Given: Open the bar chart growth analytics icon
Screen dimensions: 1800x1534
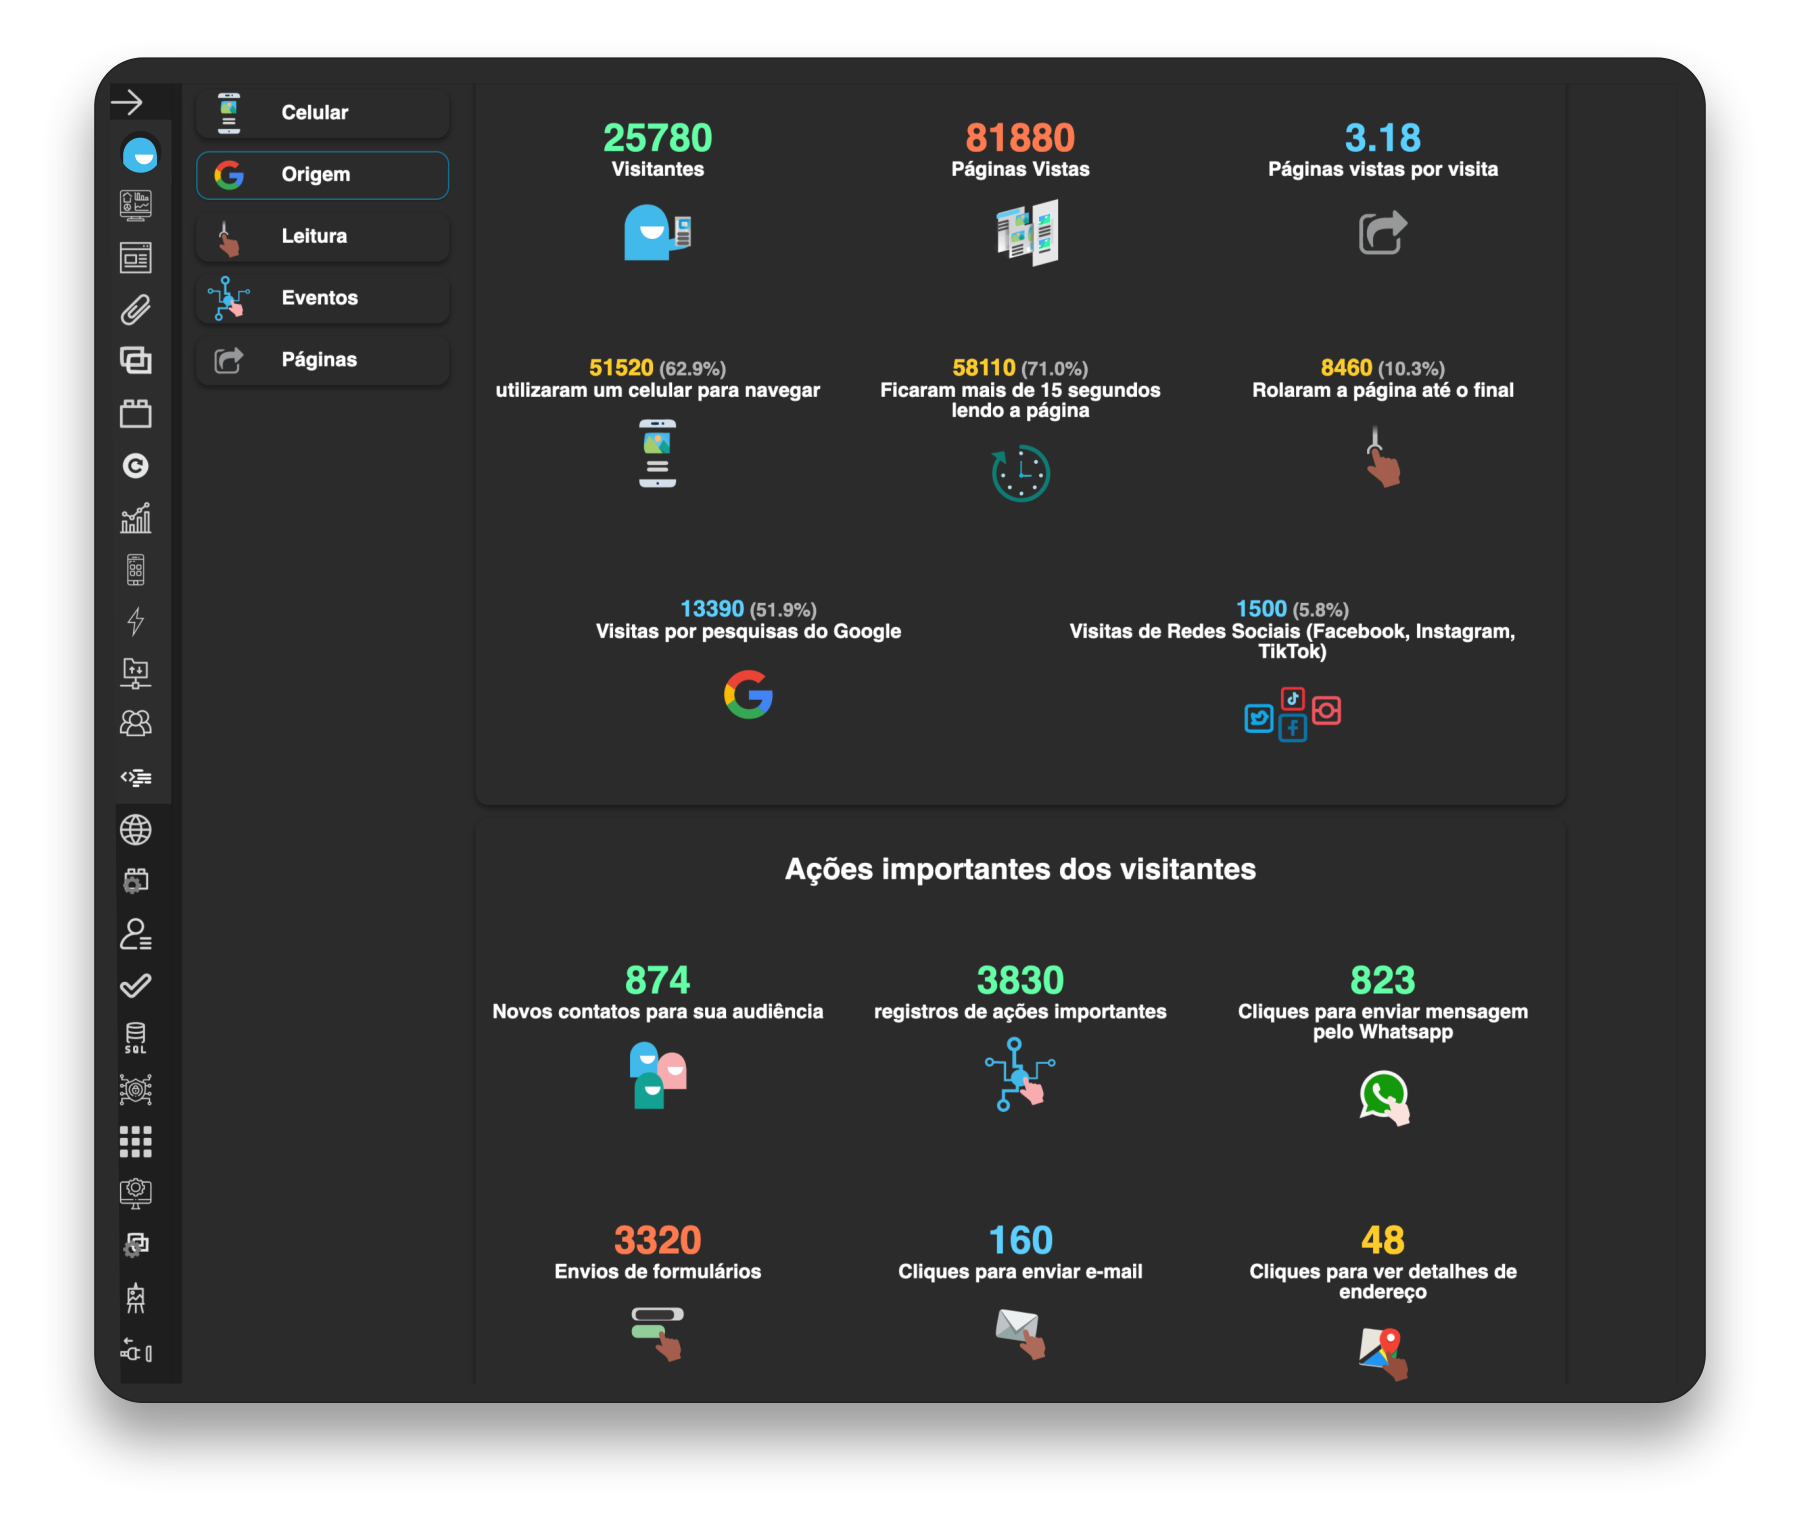Looking at the screenshot, I should point(136,518).
